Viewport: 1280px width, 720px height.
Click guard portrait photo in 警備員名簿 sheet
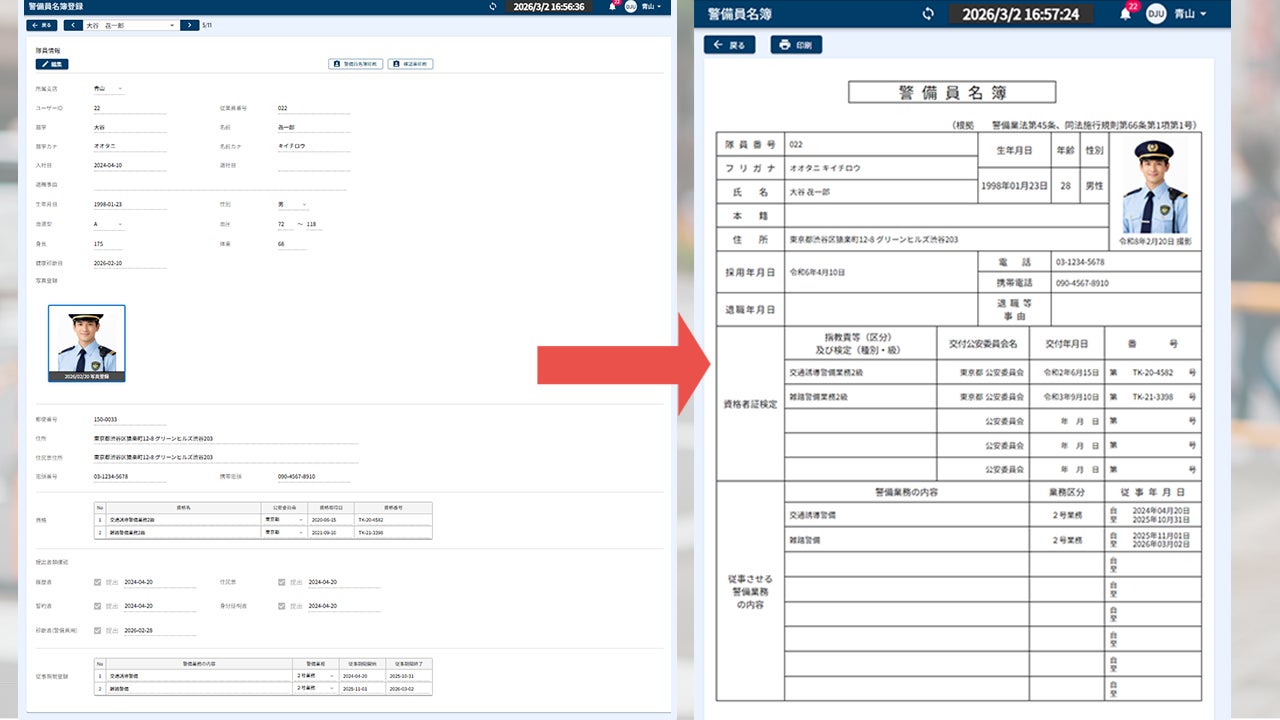[1155, 187]
